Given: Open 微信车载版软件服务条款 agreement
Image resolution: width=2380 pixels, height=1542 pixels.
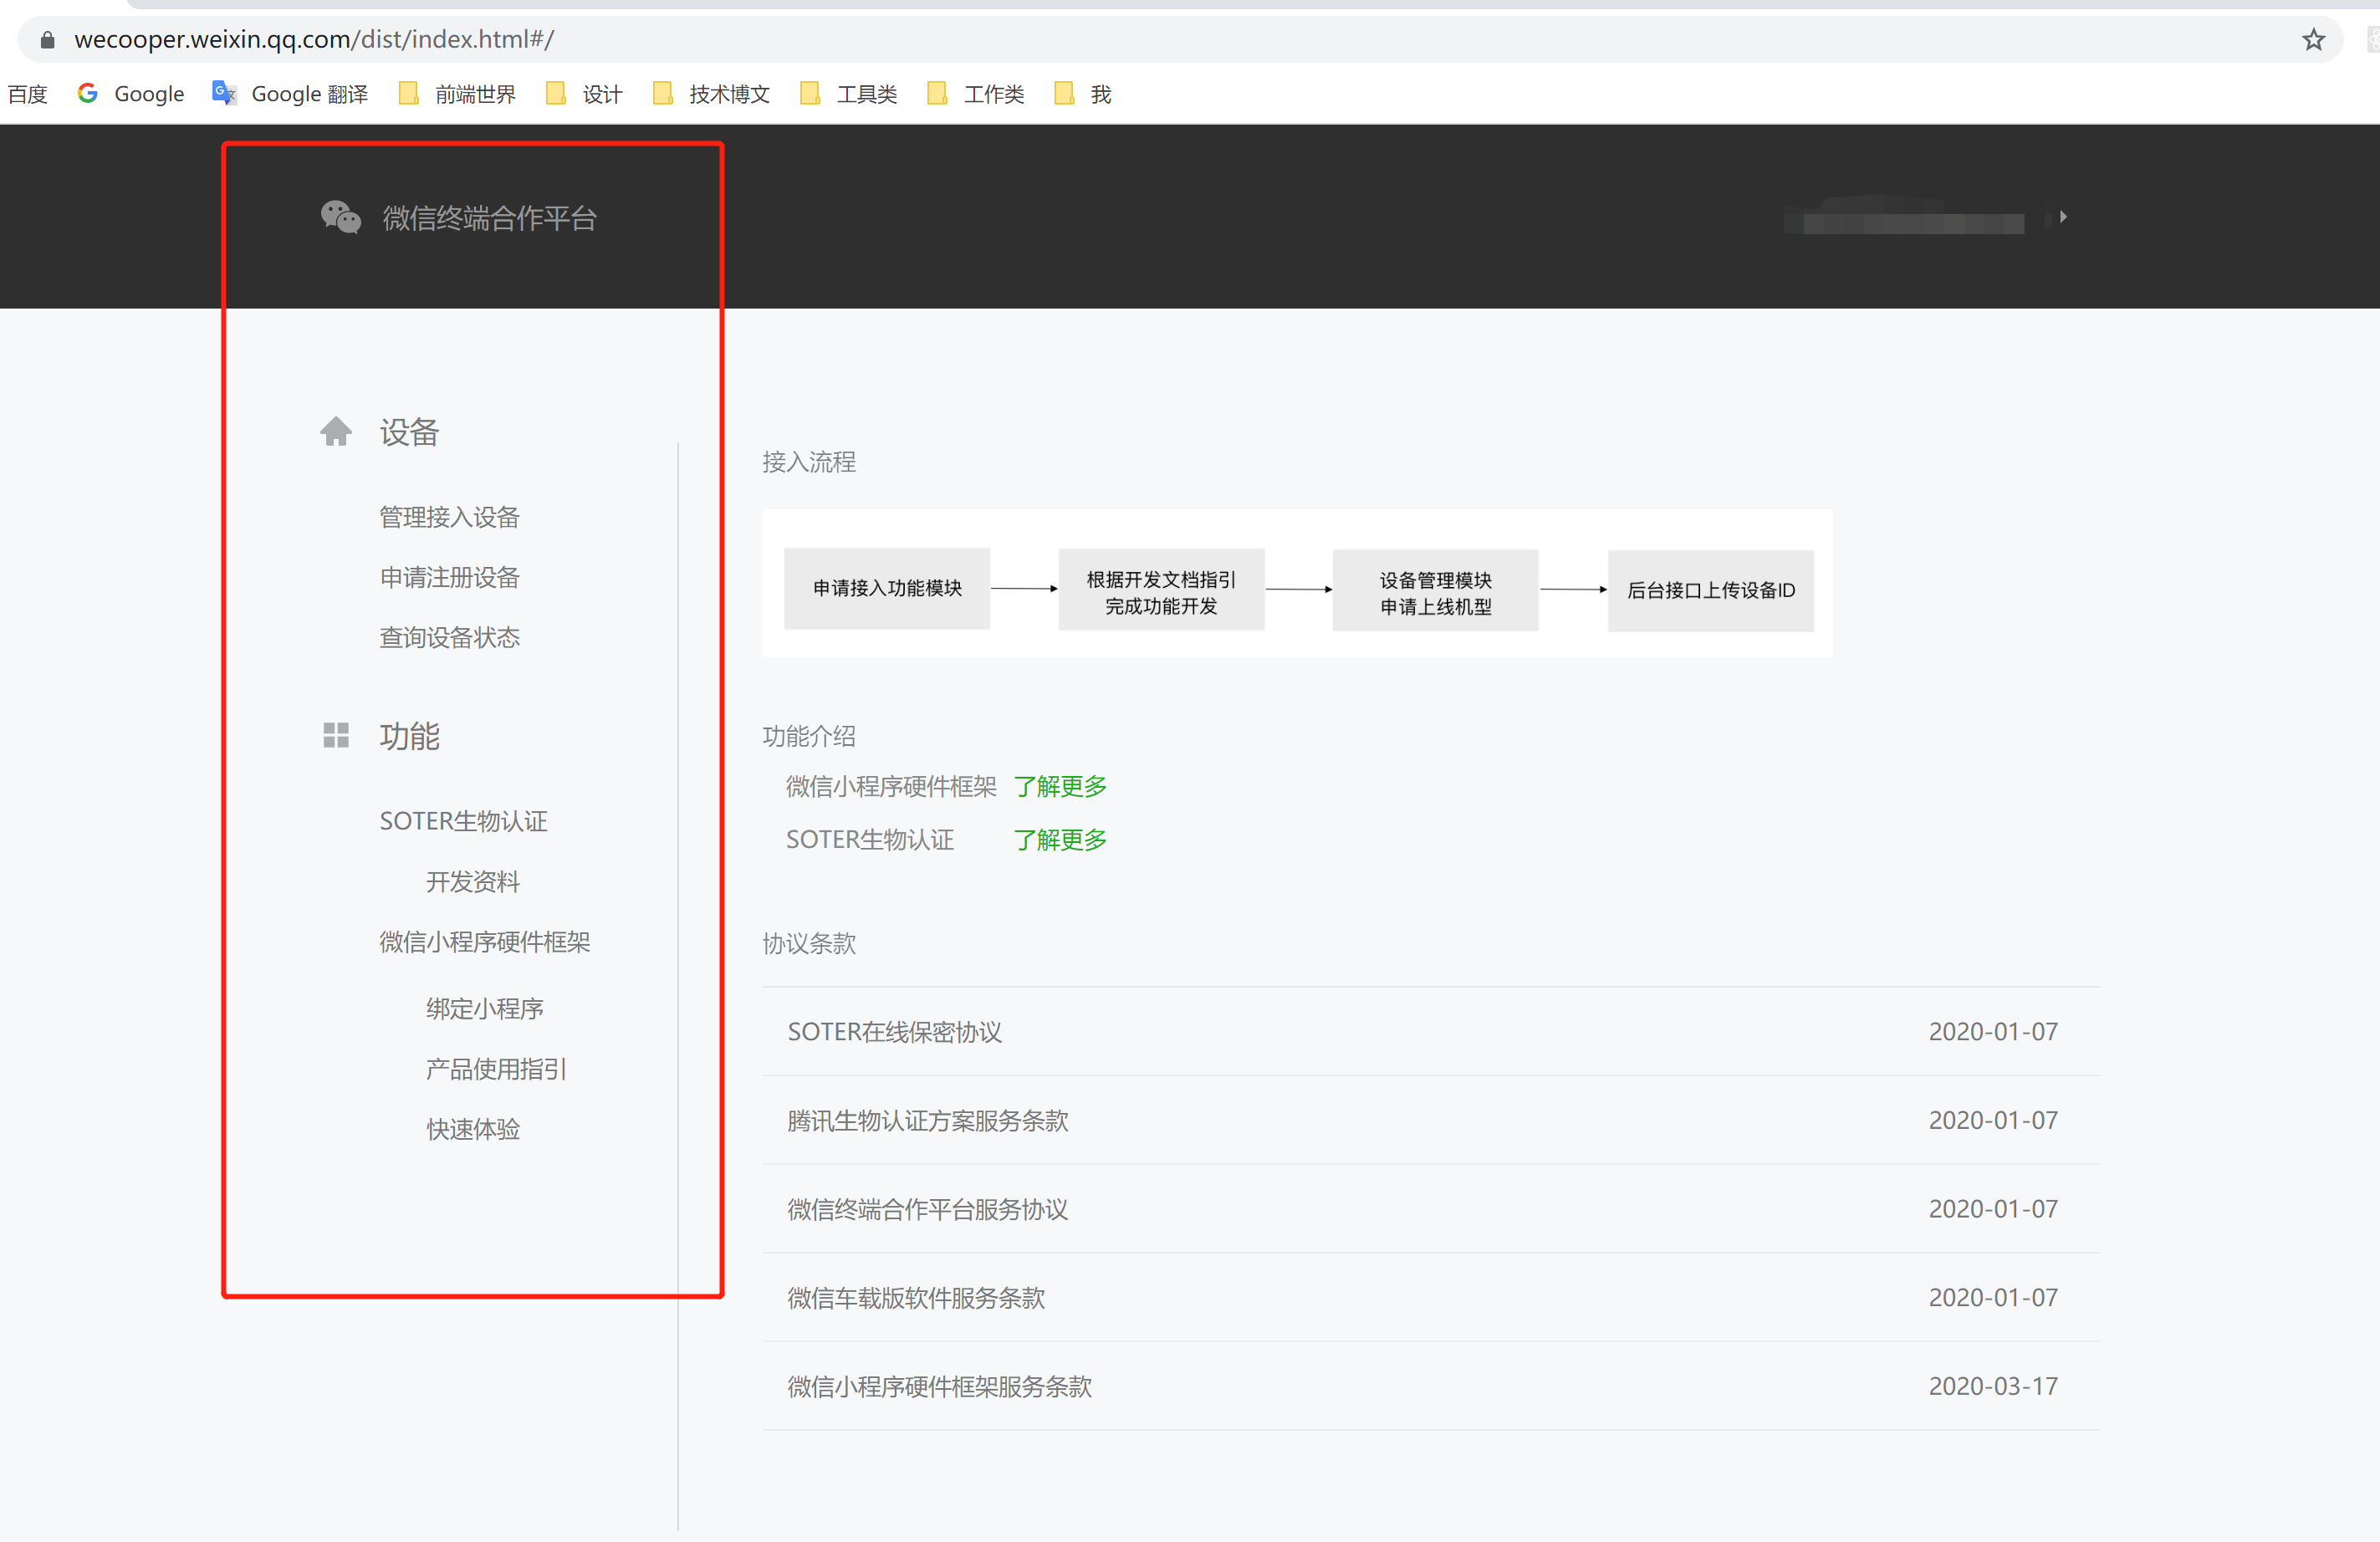Looking at the screenshot, I should pos(915,1297).
